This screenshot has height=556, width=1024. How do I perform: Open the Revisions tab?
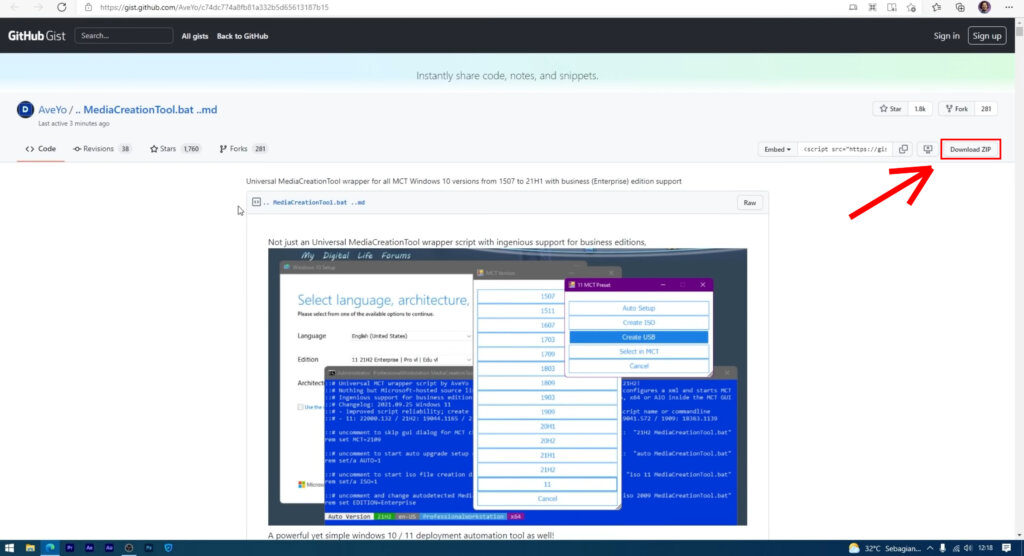[x=101, y=149]
